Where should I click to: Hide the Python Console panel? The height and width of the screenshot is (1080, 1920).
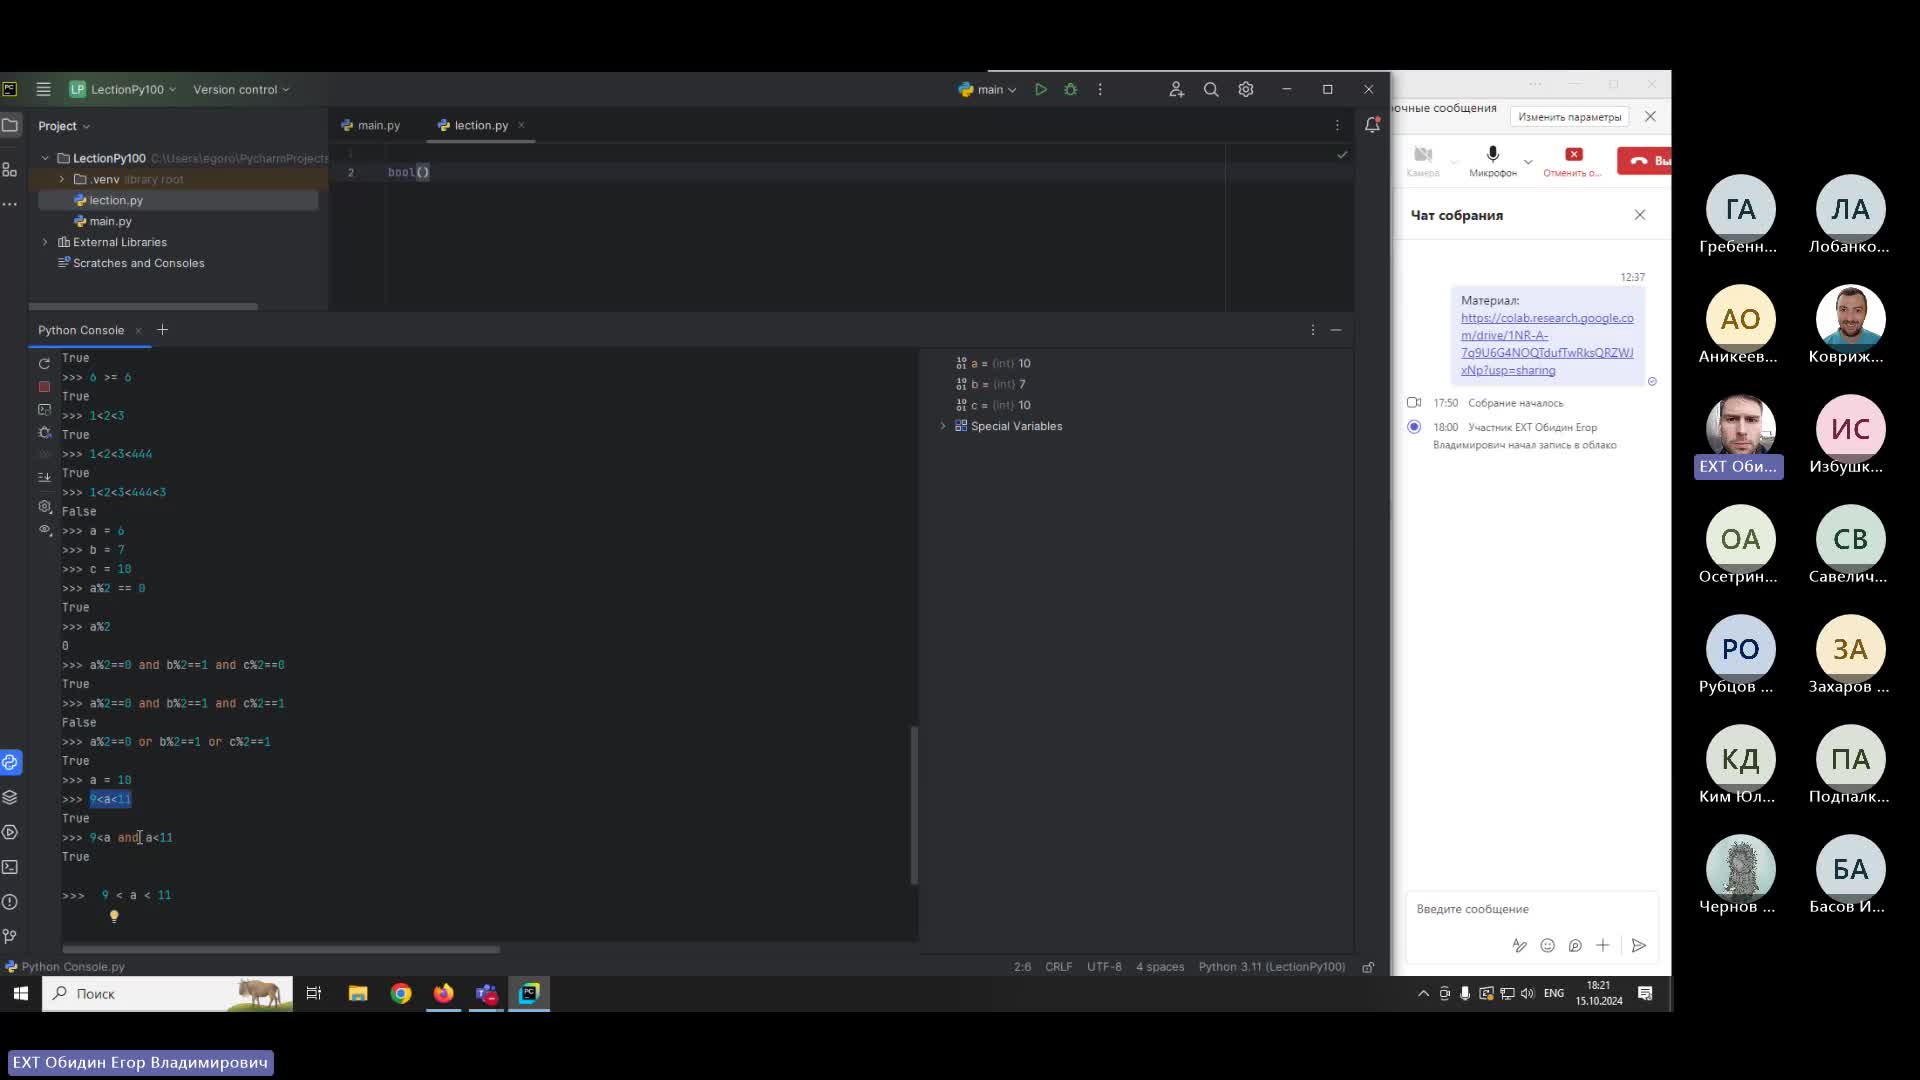tap(1336, 330)
